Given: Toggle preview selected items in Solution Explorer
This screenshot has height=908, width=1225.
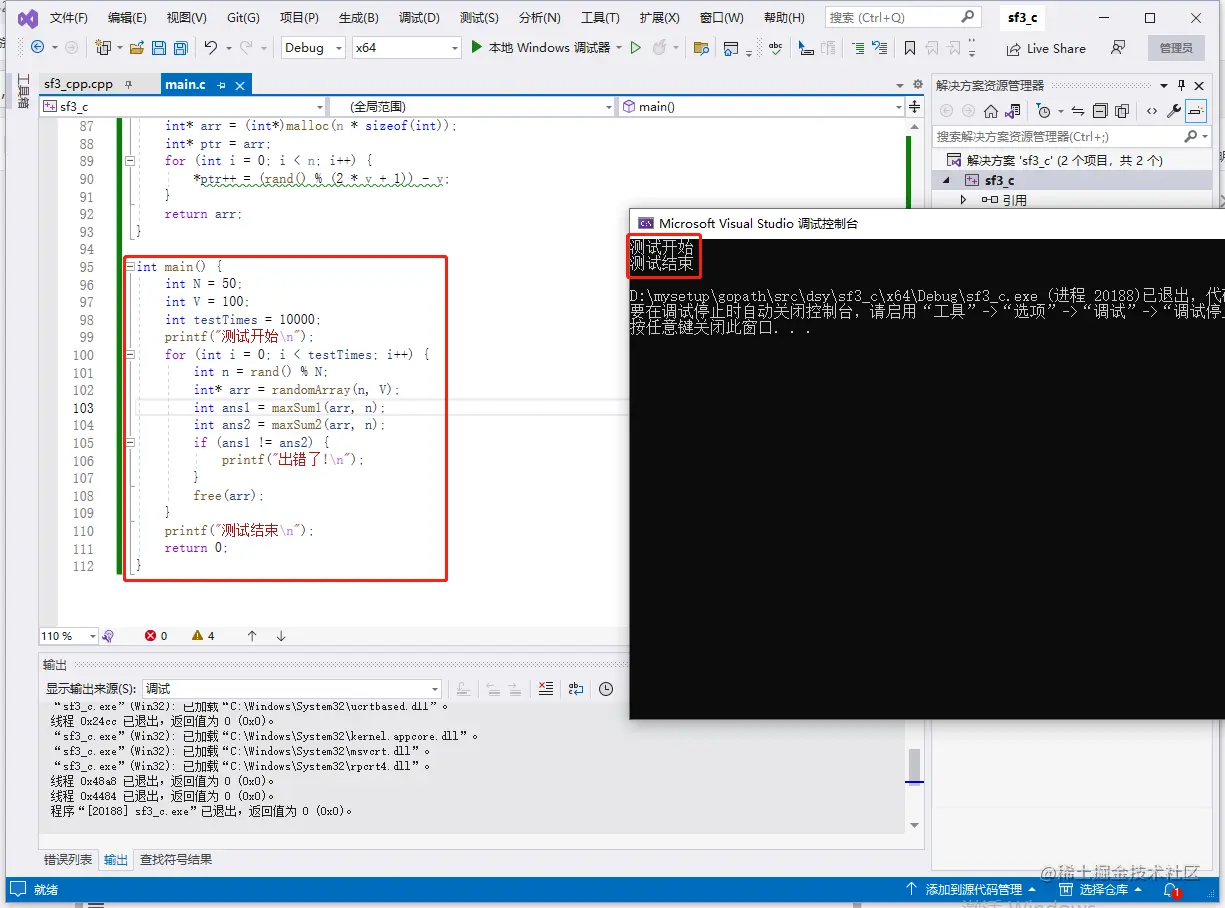Looking at the screenshot, I should coord(1196,111).
